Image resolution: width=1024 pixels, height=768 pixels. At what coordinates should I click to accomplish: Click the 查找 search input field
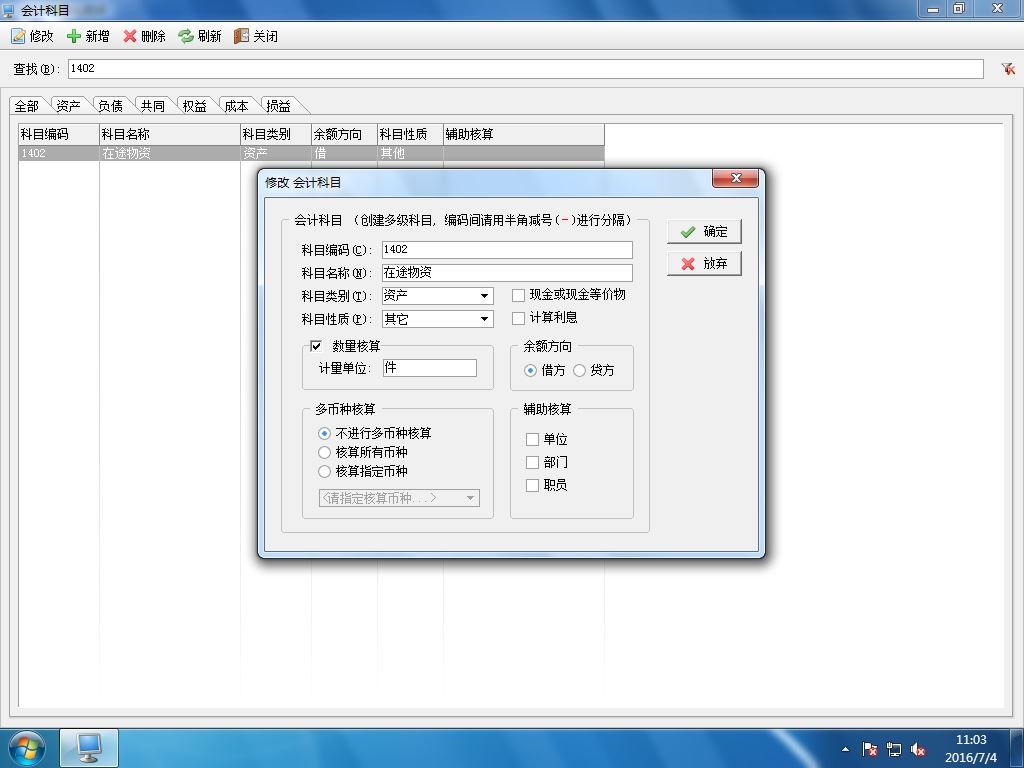coord(525,69)
